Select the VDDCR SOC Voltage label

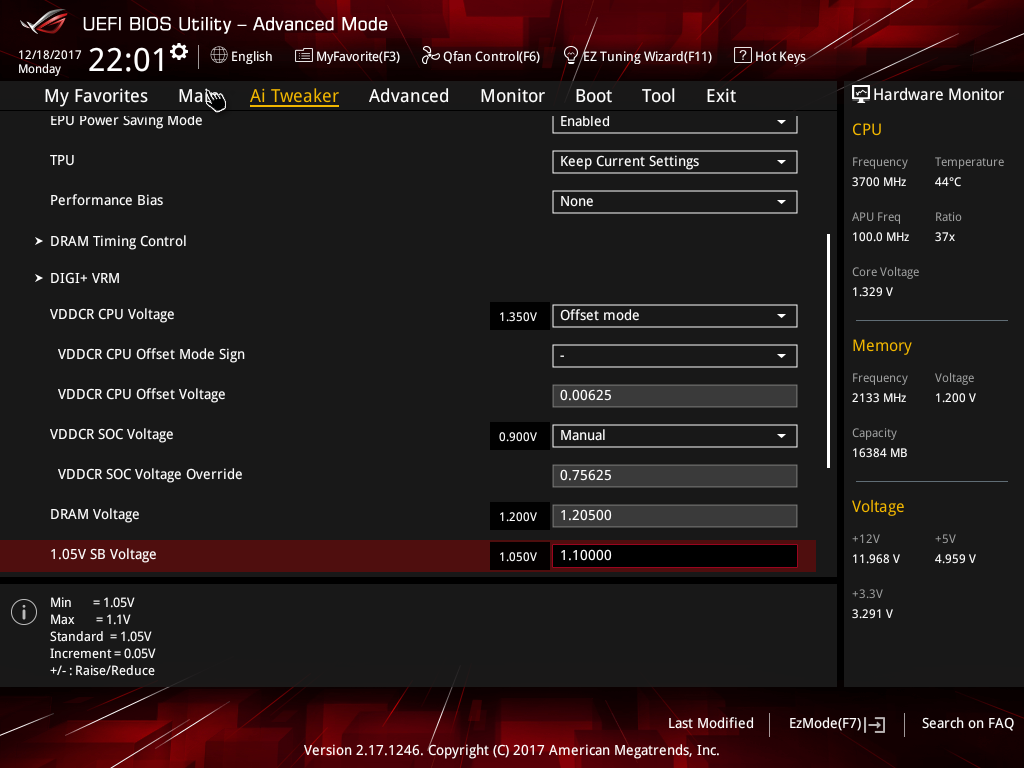[x=112, y=434]
